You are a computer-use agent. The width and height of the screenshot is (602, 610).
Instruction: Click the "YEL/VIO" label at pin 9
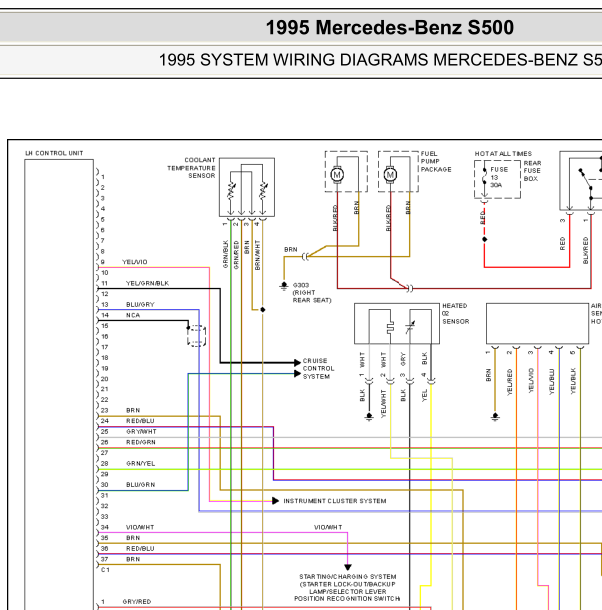(135, 262)
